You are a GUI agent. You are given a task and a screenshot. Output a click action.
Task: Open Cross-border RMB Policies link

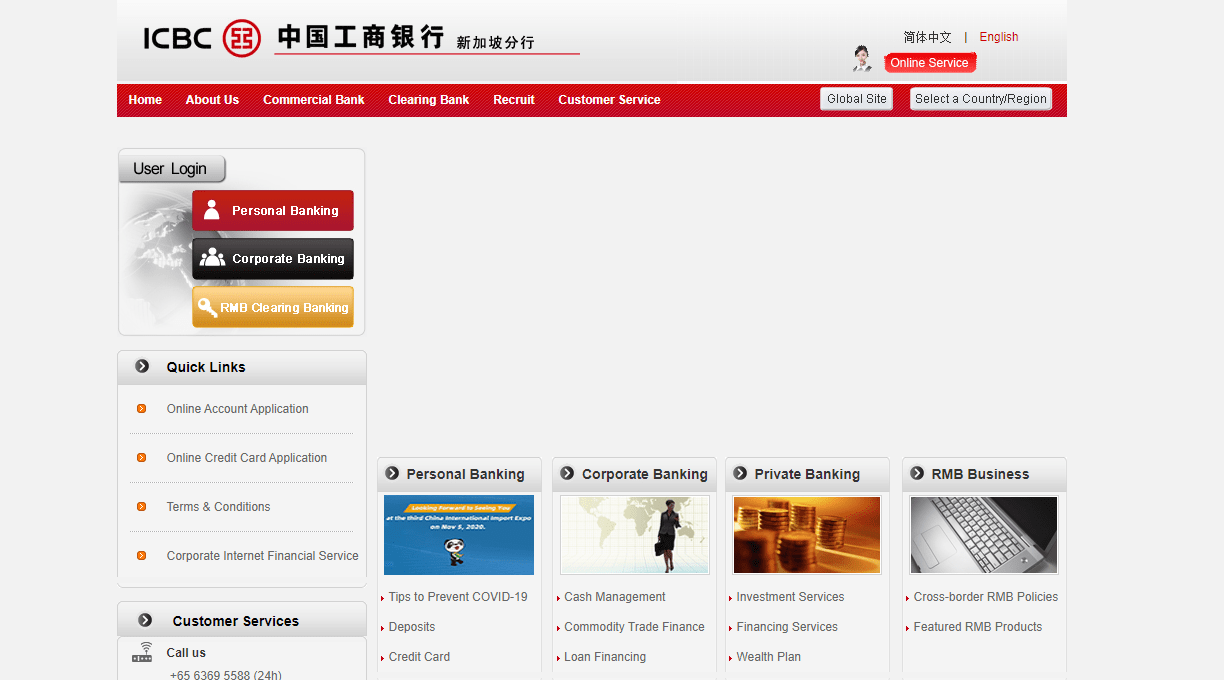986,597
